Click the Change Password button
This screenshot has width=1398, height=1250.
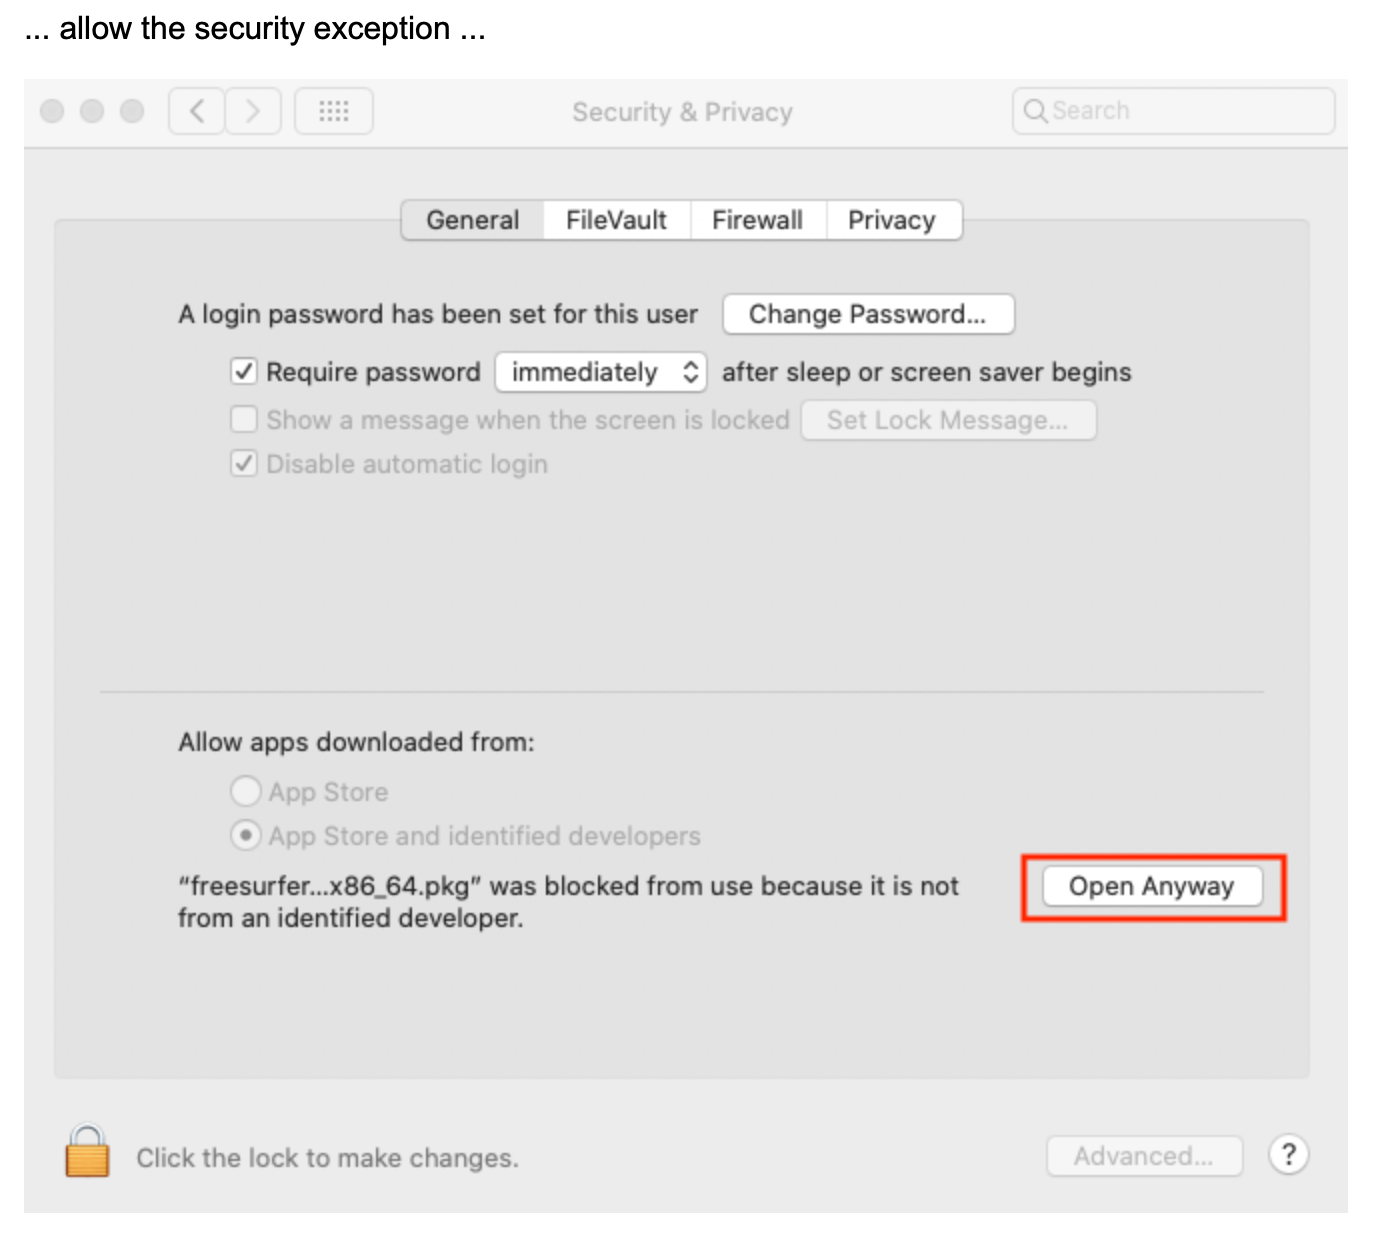[x=867, y=314]
